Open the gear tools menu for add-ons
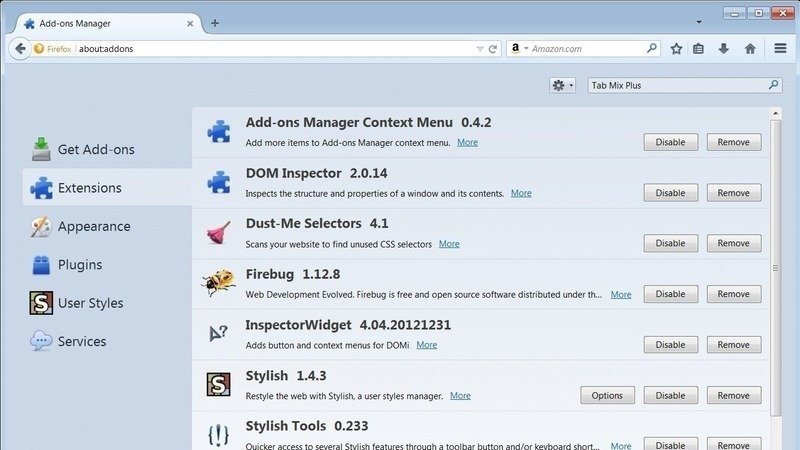 (x=563, y=85)
